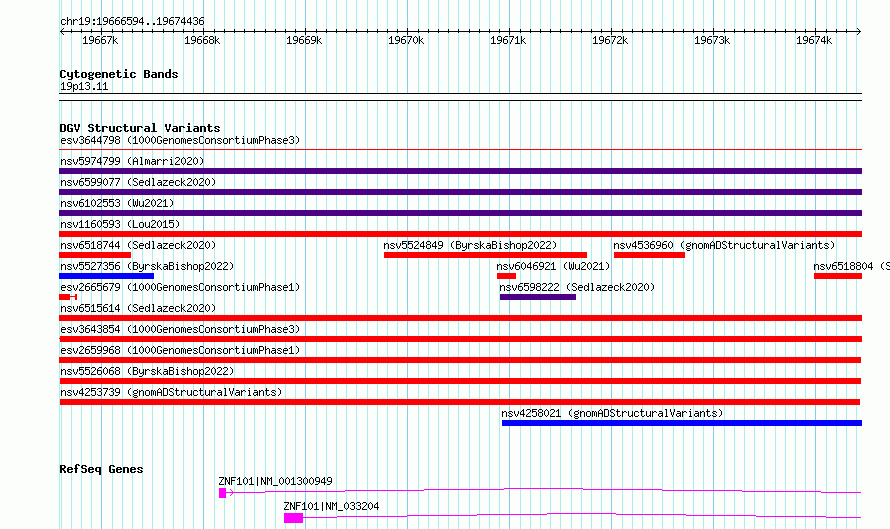
Task: Open the nsv4258021 (gnomADStructuralVariants) label
Action: [x=612, y=413]
